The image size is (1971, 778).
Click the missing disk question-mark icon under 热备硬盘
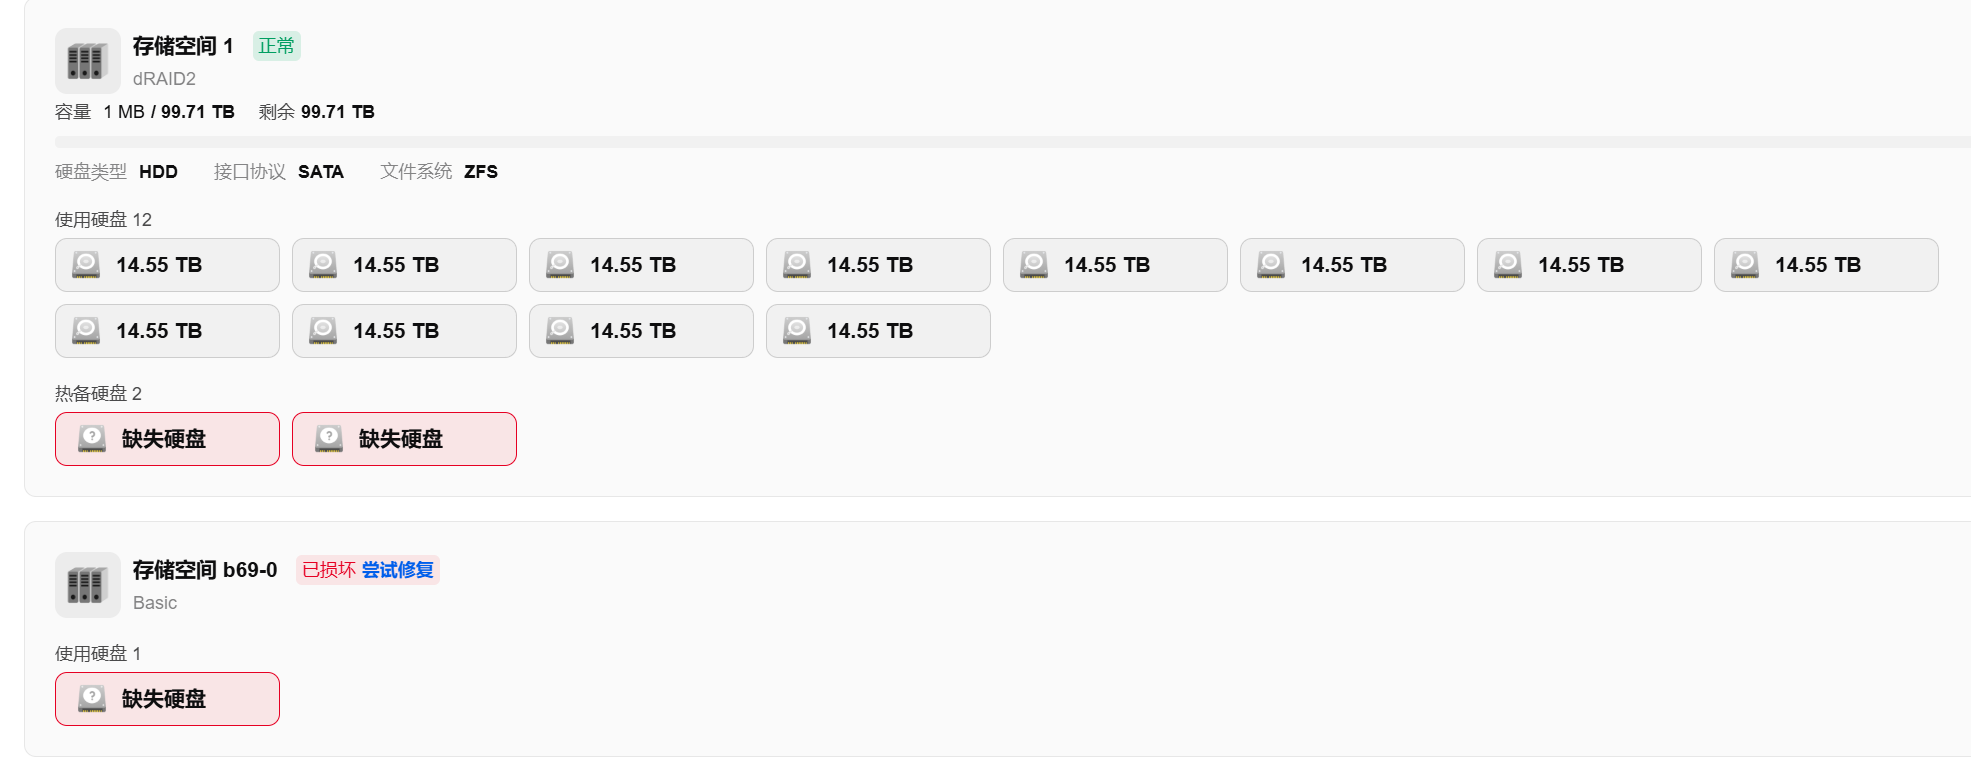tap(92, 438)
